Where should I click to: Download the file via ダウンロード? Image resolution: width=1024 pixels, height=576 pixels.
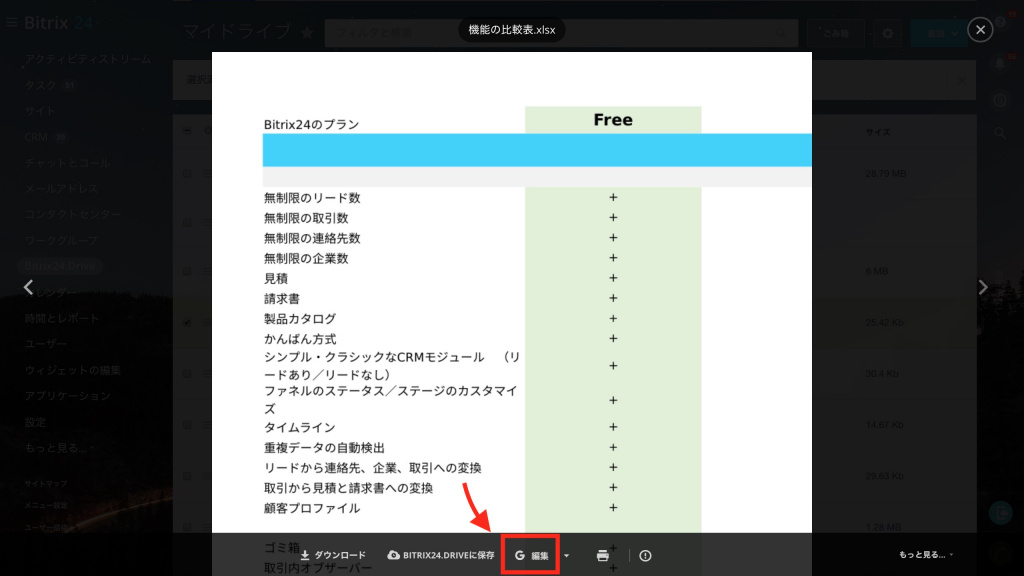[333, 555]
